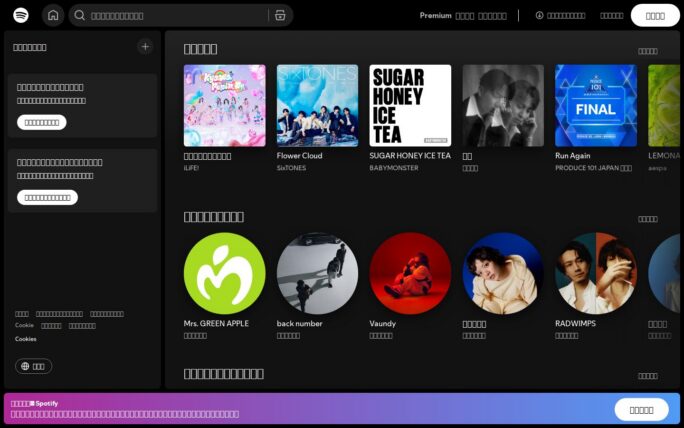Open back number artist picture
The height and width of the screenshot is (428, 684).
(x=318, y=274)
